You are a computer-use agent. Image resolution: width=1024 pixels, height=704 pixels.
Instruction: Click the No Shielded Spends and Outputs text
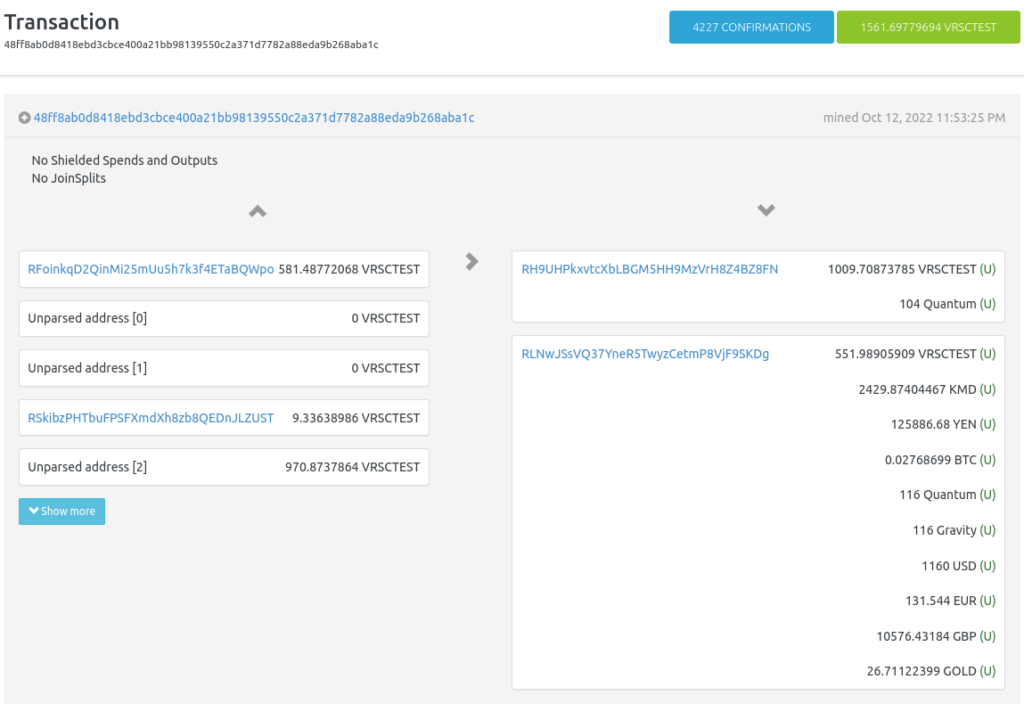pos(125,160)
